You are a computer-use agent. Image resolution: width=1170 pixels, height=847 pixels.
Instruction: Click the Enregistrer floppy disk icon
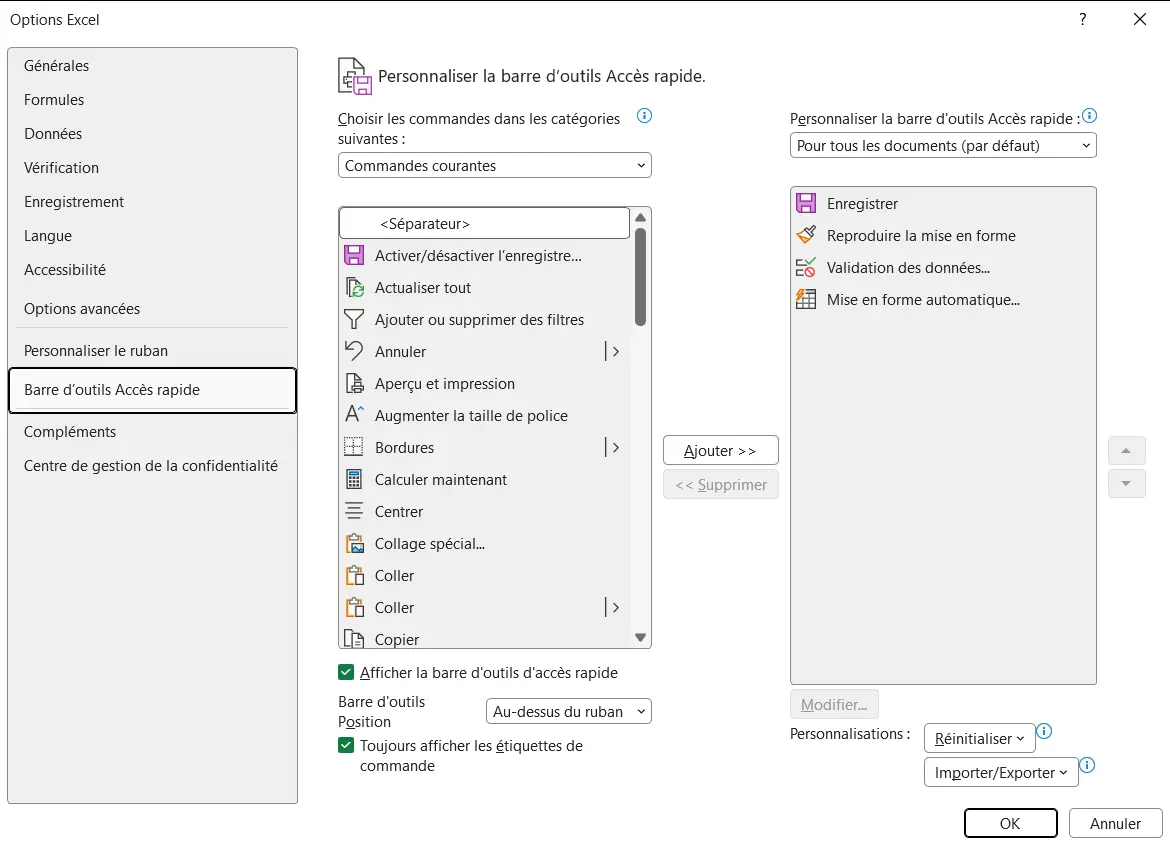tap(806, 204)
